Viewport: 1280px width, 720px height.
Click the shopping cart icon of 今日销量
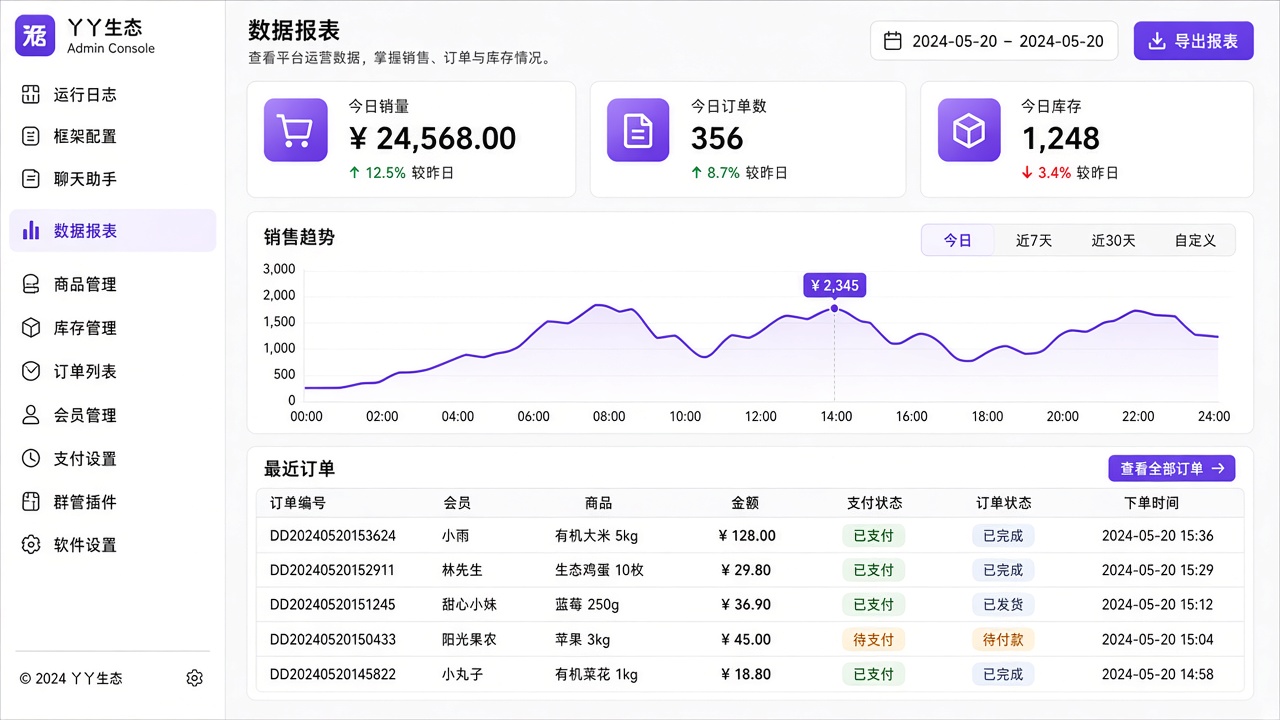click(x=295, y=130)
